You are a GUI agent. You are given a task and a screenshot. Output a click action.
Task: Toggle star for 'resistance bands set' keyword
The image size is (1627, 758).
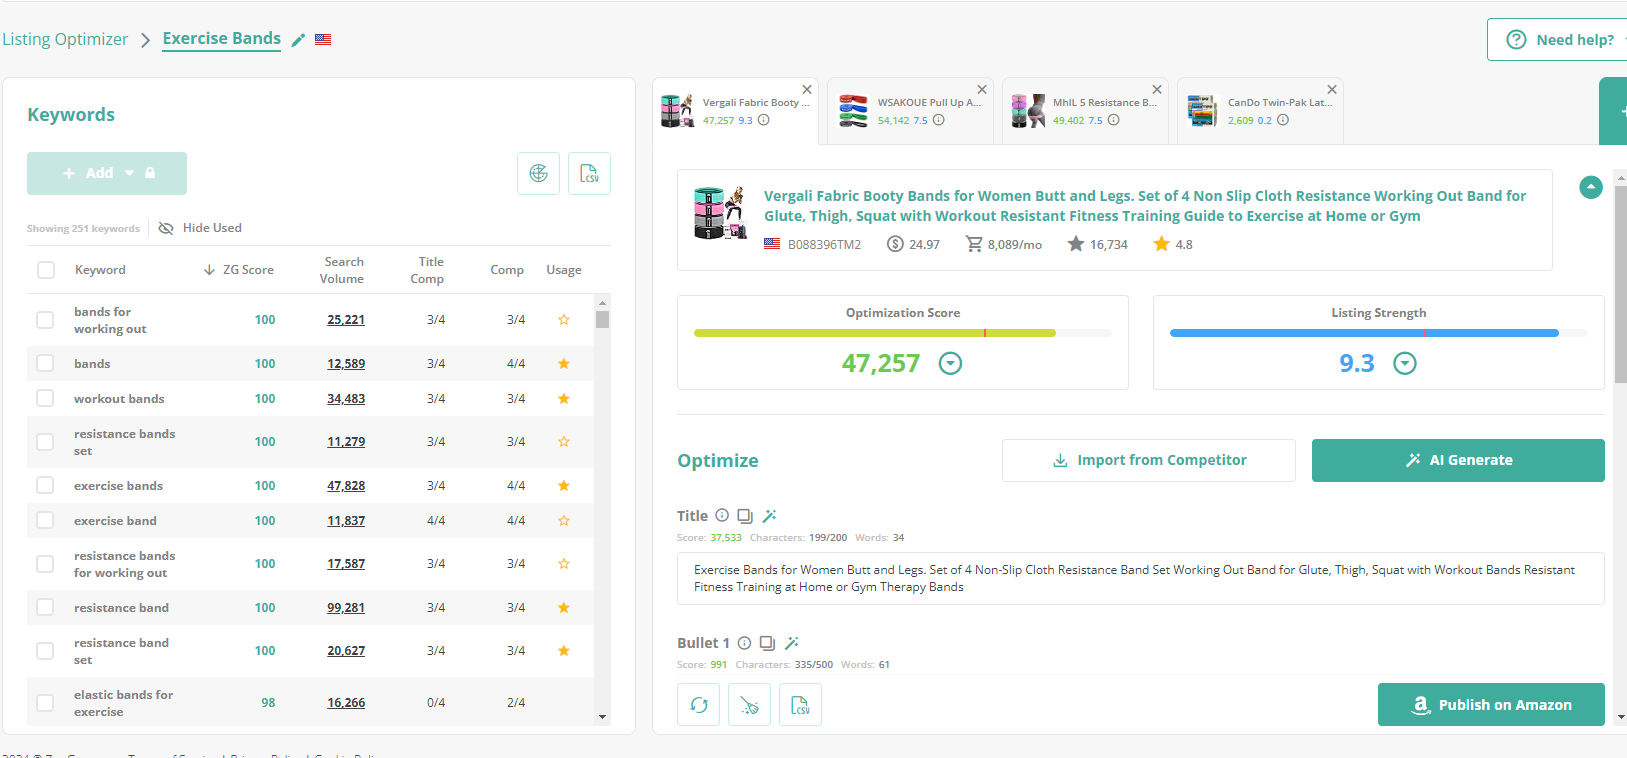point(564,442)
